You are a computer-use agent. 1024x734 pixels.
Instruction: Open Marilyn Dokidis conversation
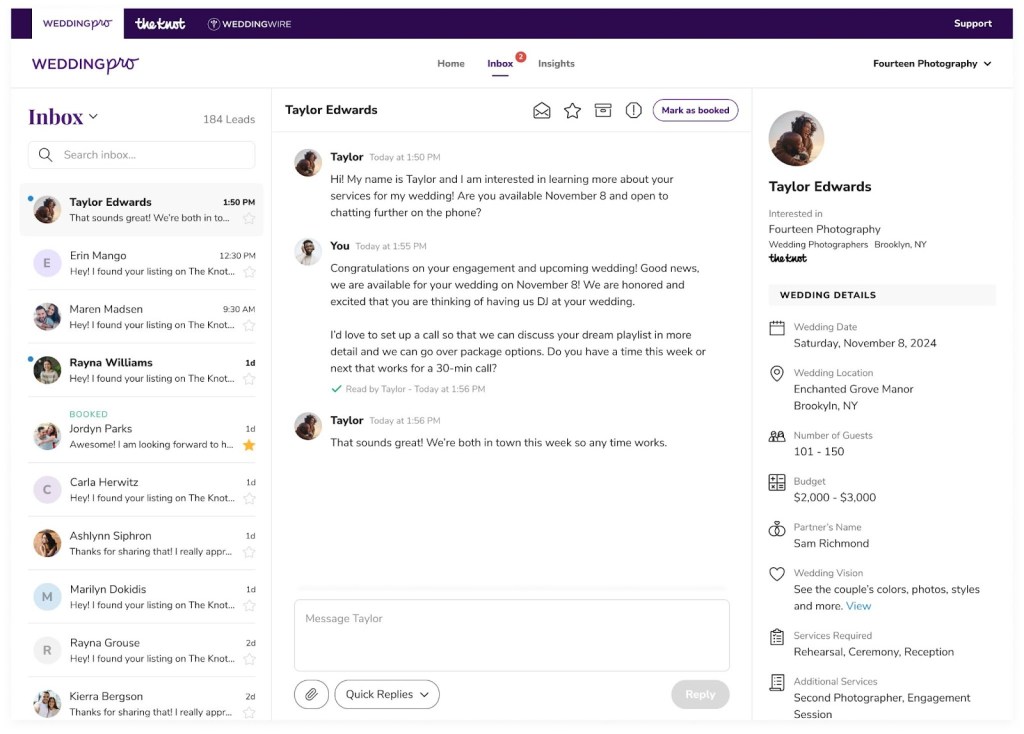[142, 597]
